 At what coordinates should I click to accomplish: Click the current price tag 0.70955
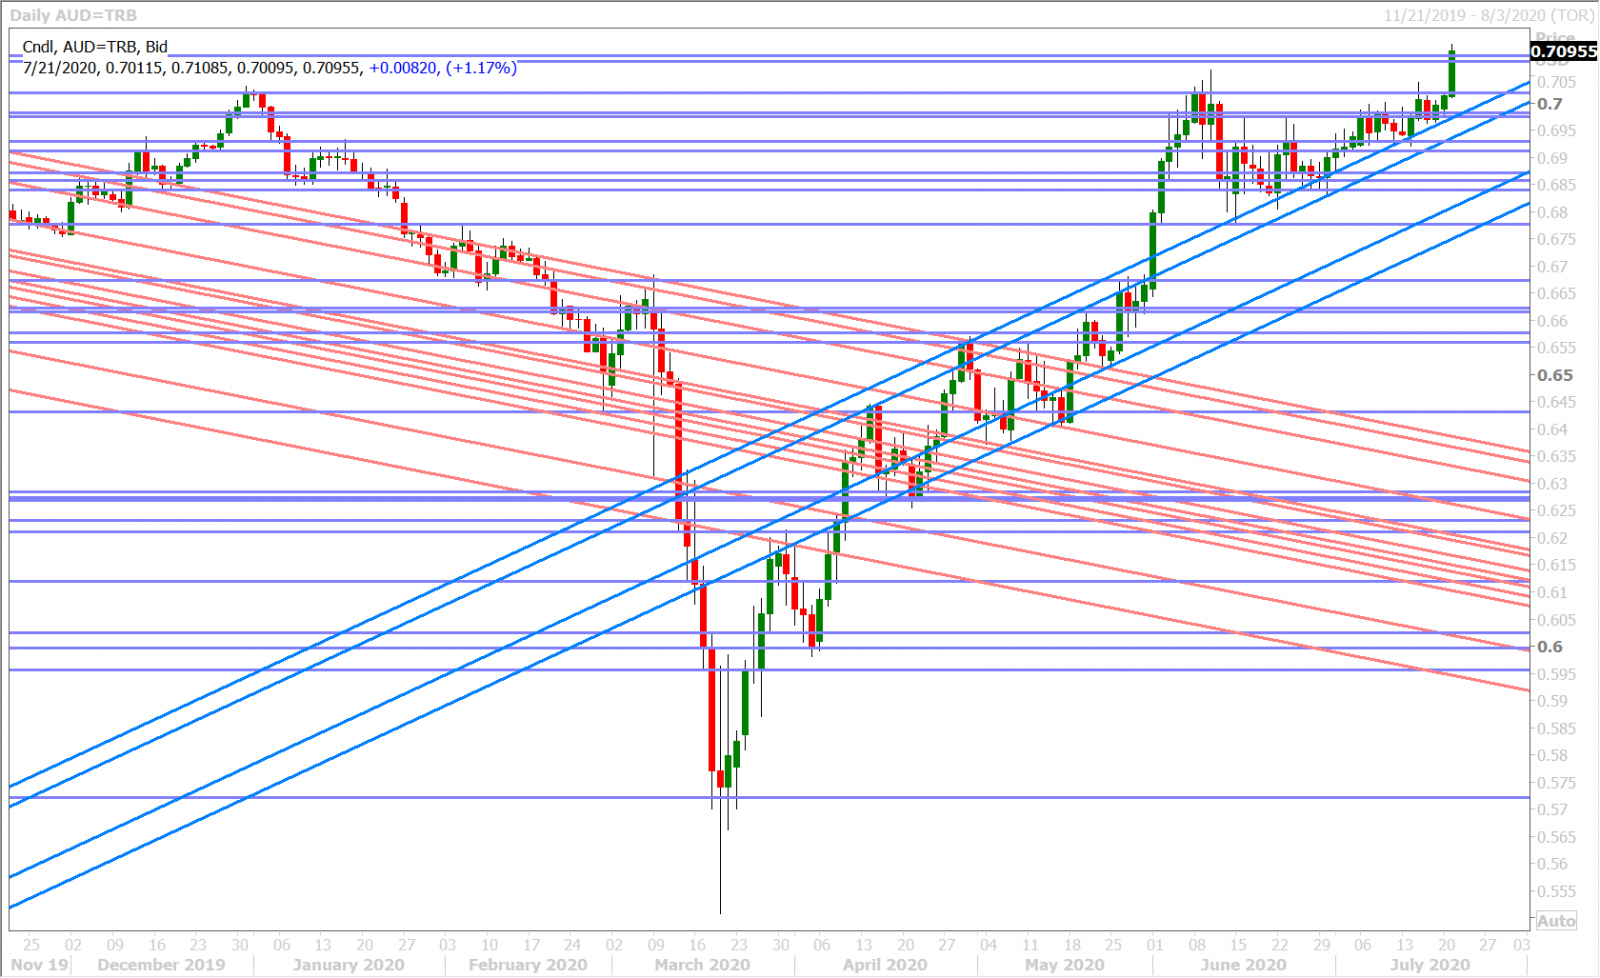pyautogui.click(x=1564, y=52)
